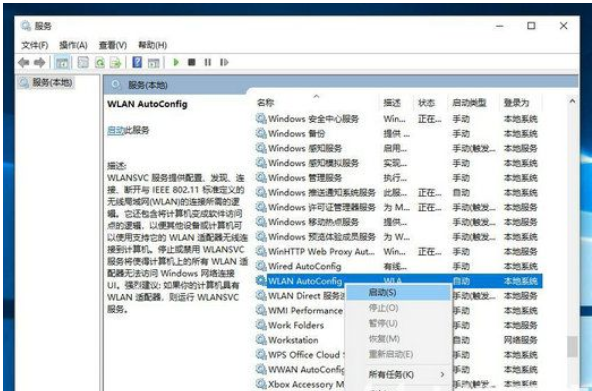Select the Workstation service name

tap(293, 340)
